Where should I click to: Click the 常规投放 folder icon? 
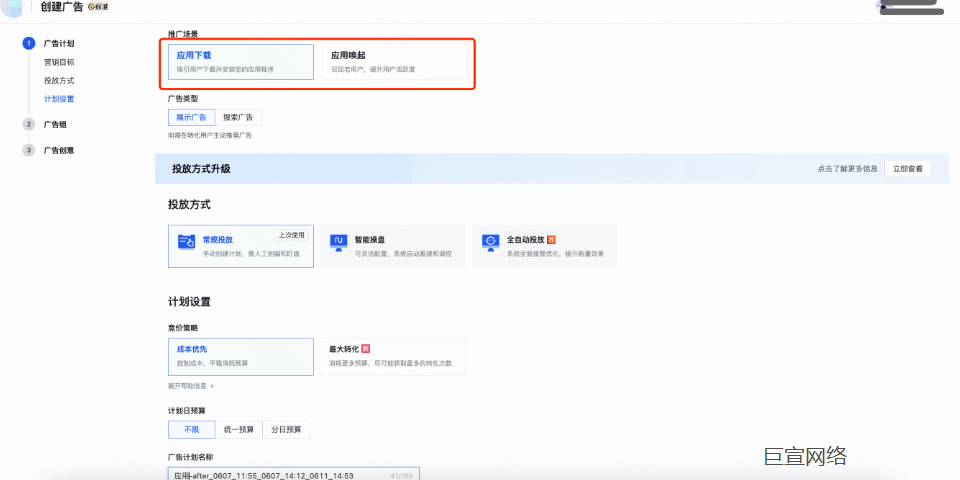pyautogui.click(x=186, y=241)
